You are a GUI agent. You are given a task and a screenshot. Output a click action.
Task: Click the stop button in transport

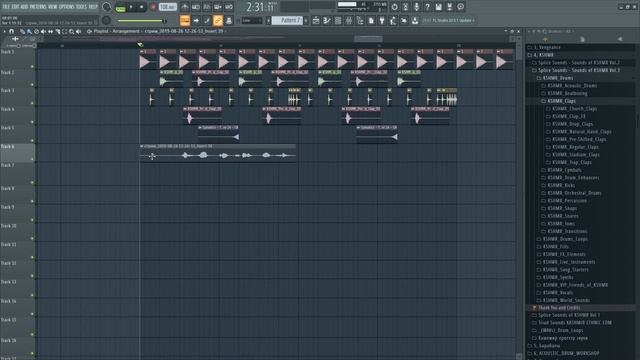click(142, 7)
